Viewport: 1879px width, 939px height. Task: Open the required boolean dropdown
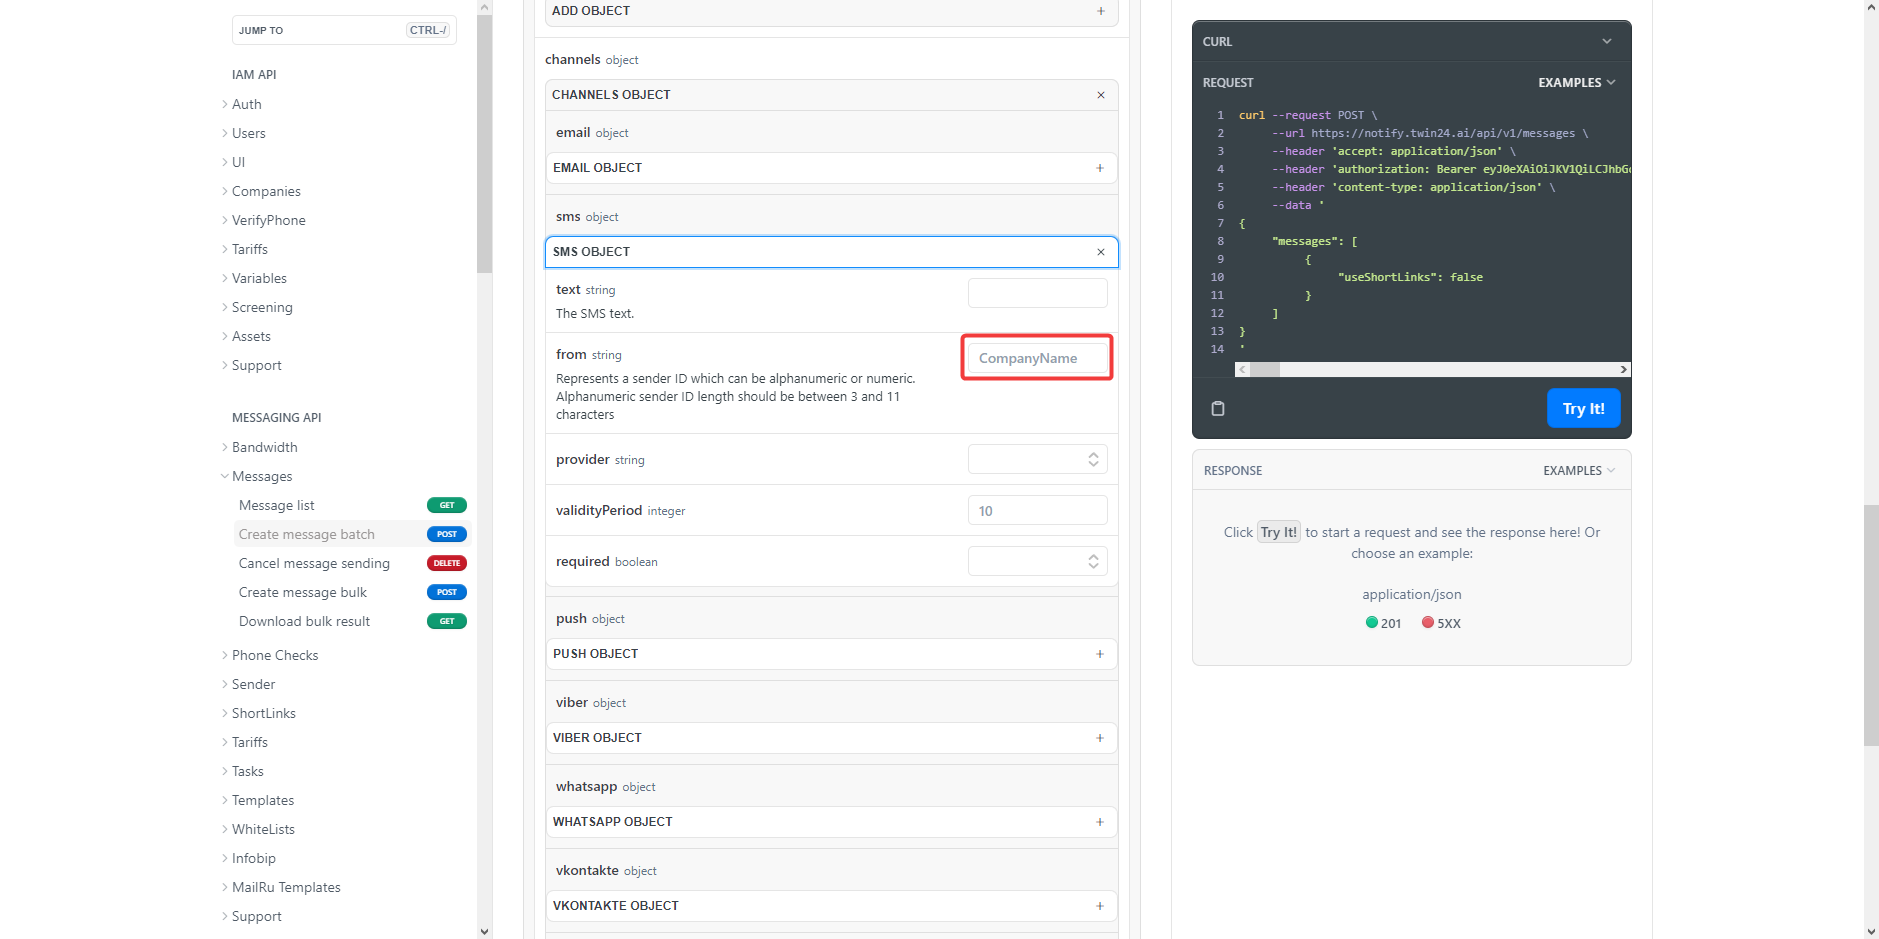tap(1037, 561)
